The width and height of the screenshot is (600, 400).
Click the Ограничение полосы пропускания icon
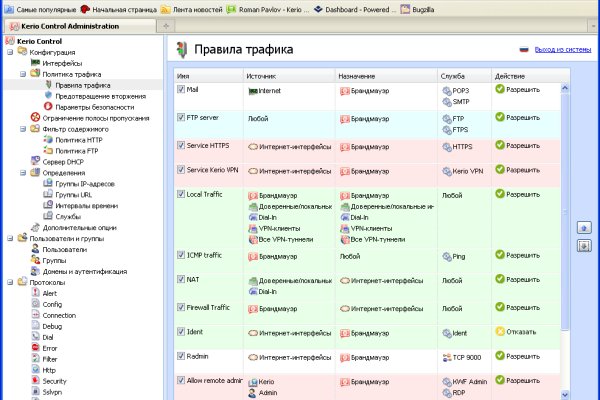35,118
